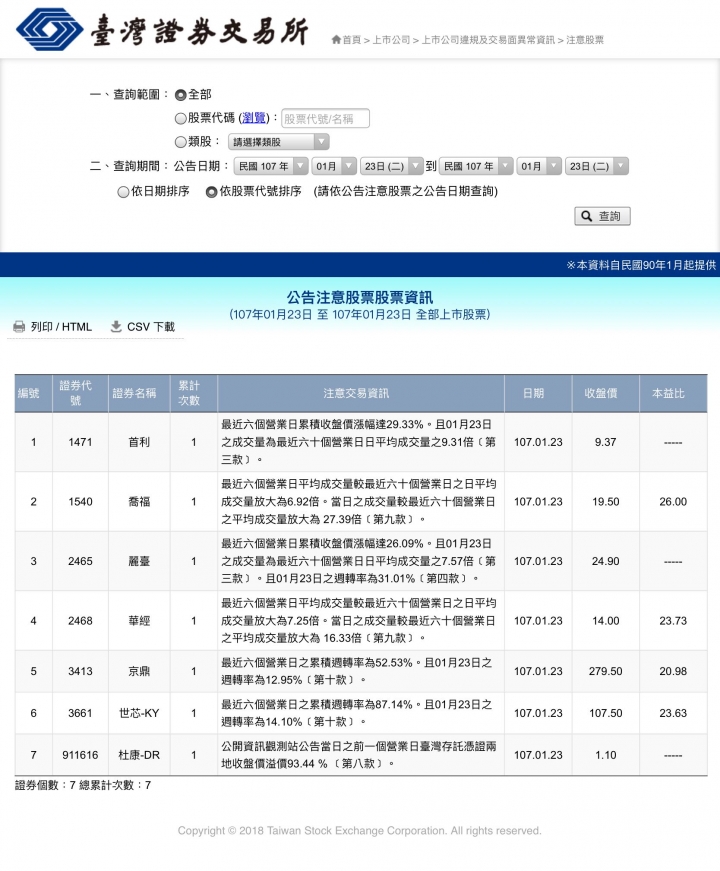Click stock name 杜康-DR
Screen dimensions: 720x871
pyautogui.click(x=139, y=755)
